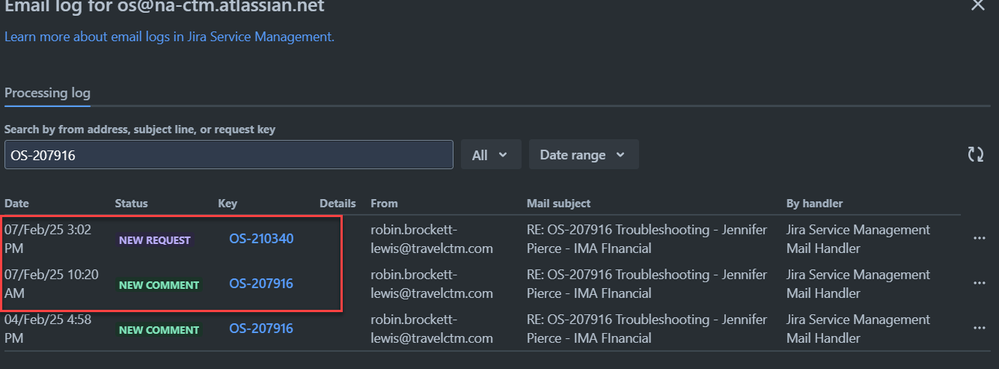The width and height of the screenshot is (999, 369).
Task: Click mail handler text in OS-210340 row
Action: pos(858,239)
